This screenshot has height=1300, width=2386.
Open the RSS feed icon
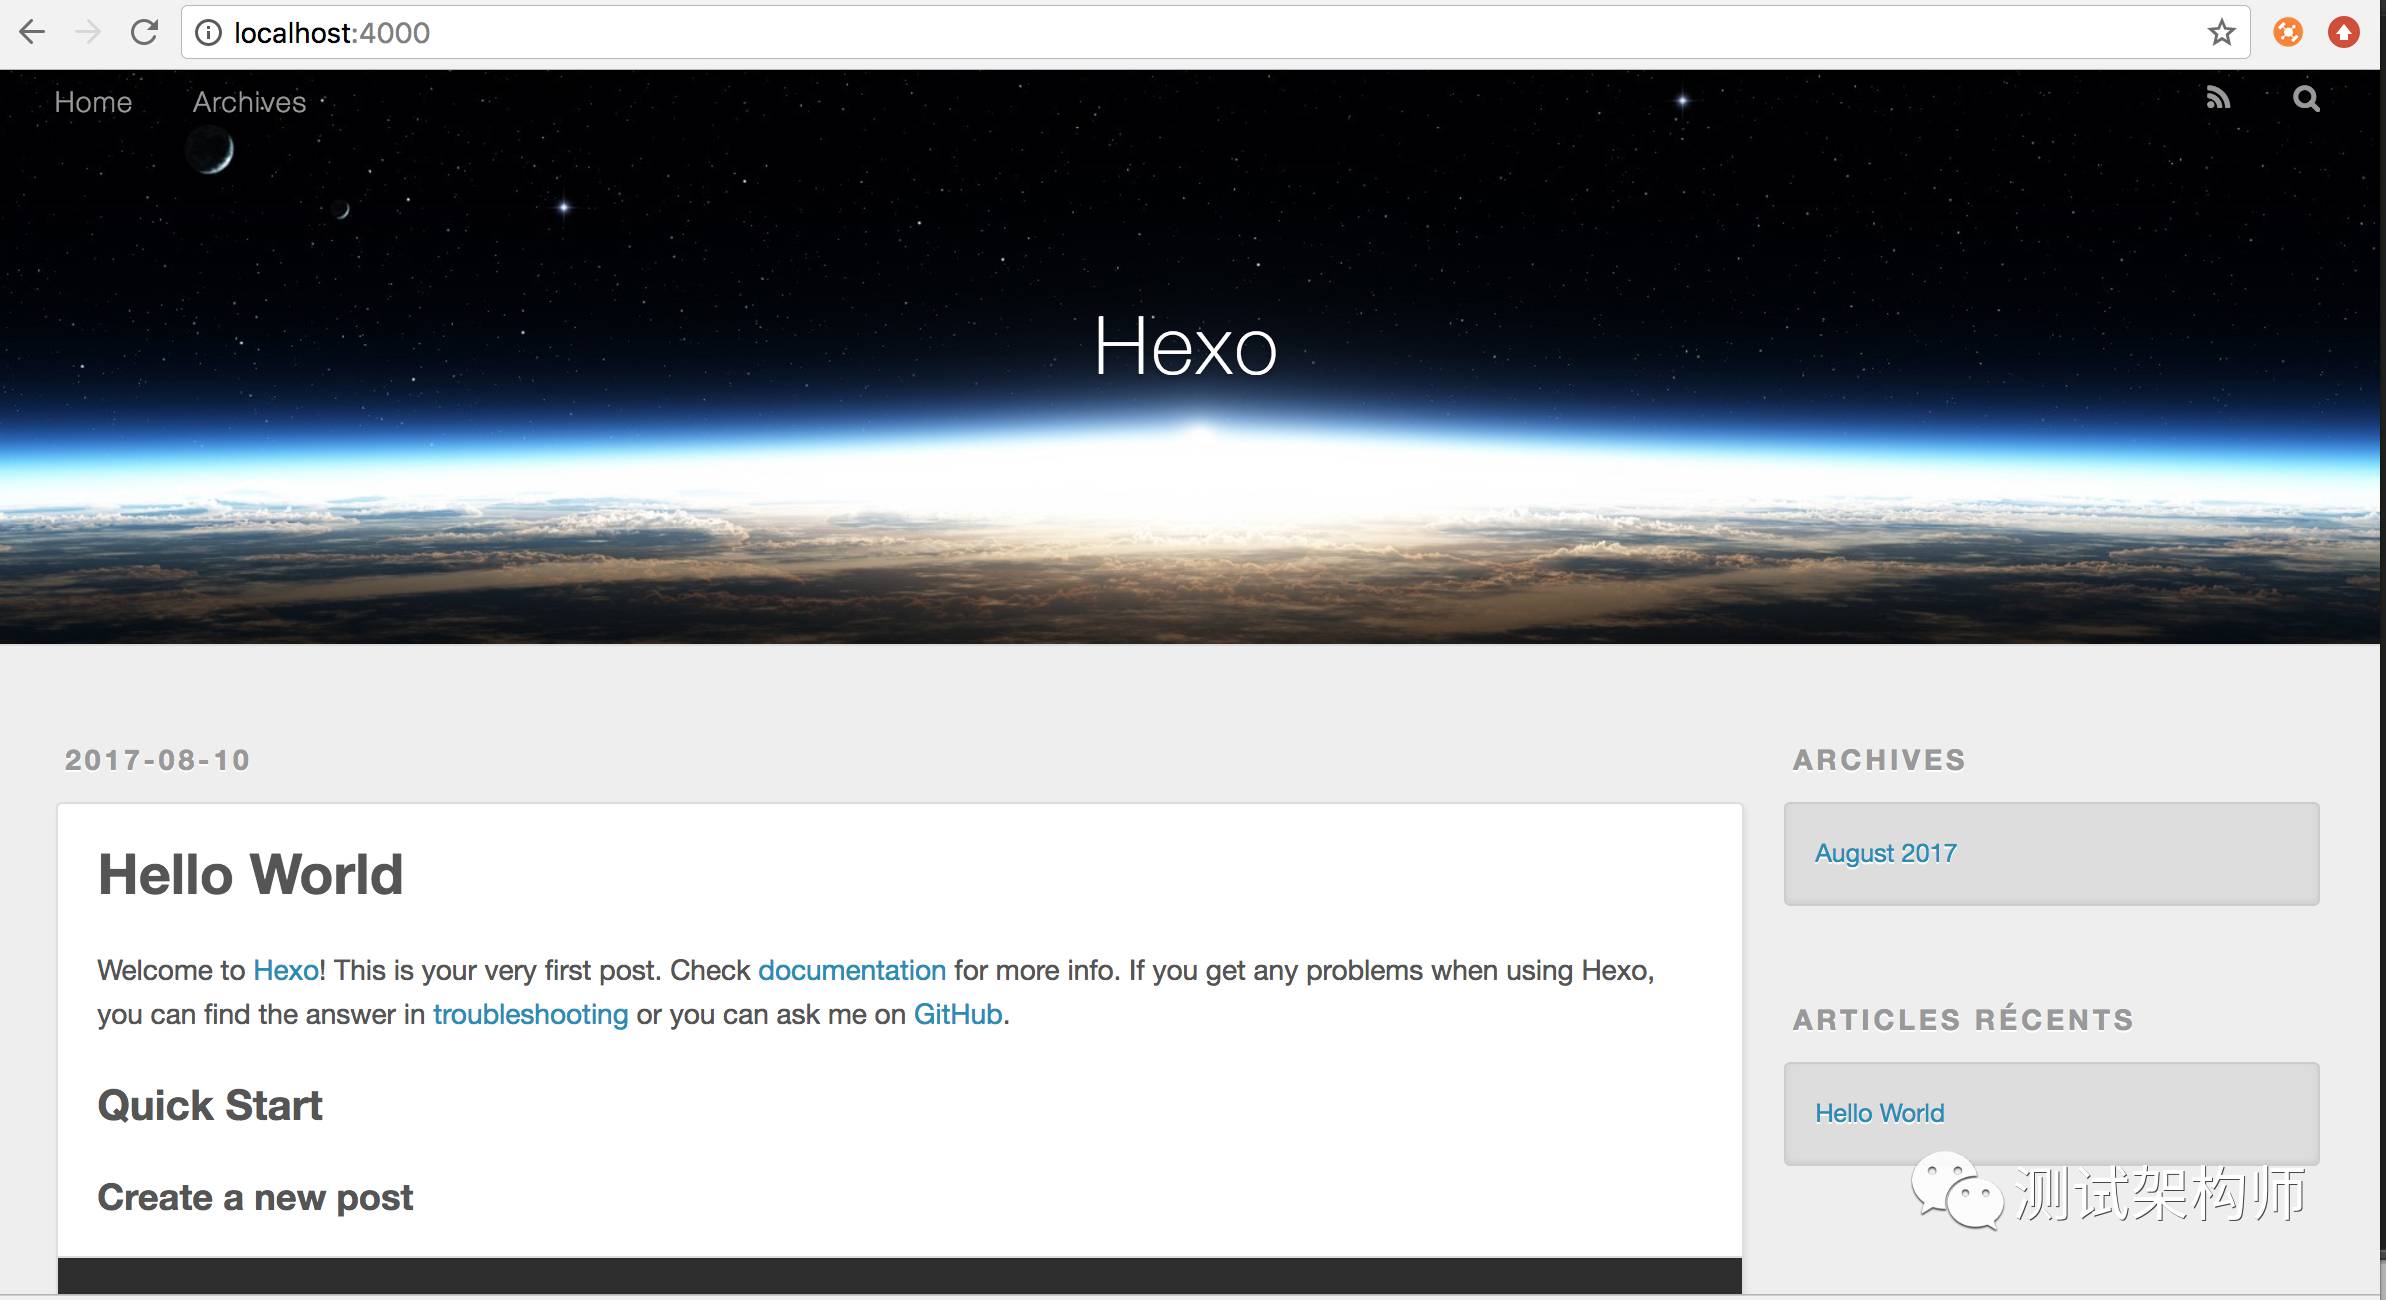point(2218,98)
